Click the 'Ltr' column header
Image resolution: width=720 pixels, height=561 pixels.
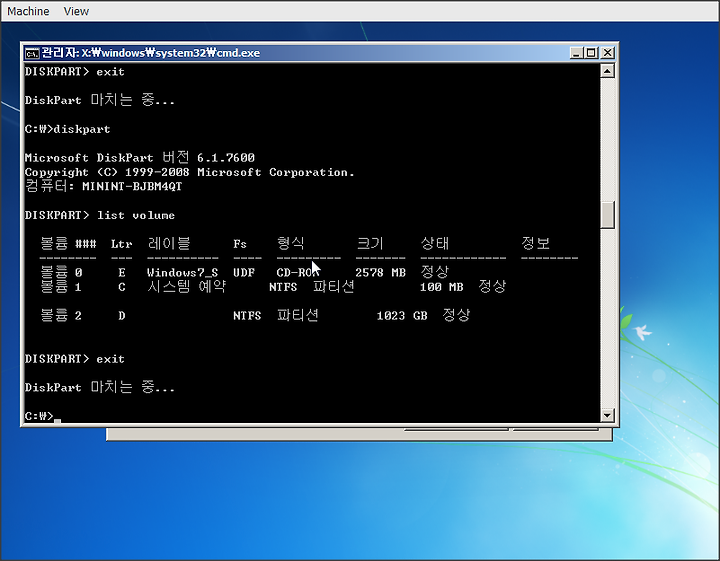(122, 244)
